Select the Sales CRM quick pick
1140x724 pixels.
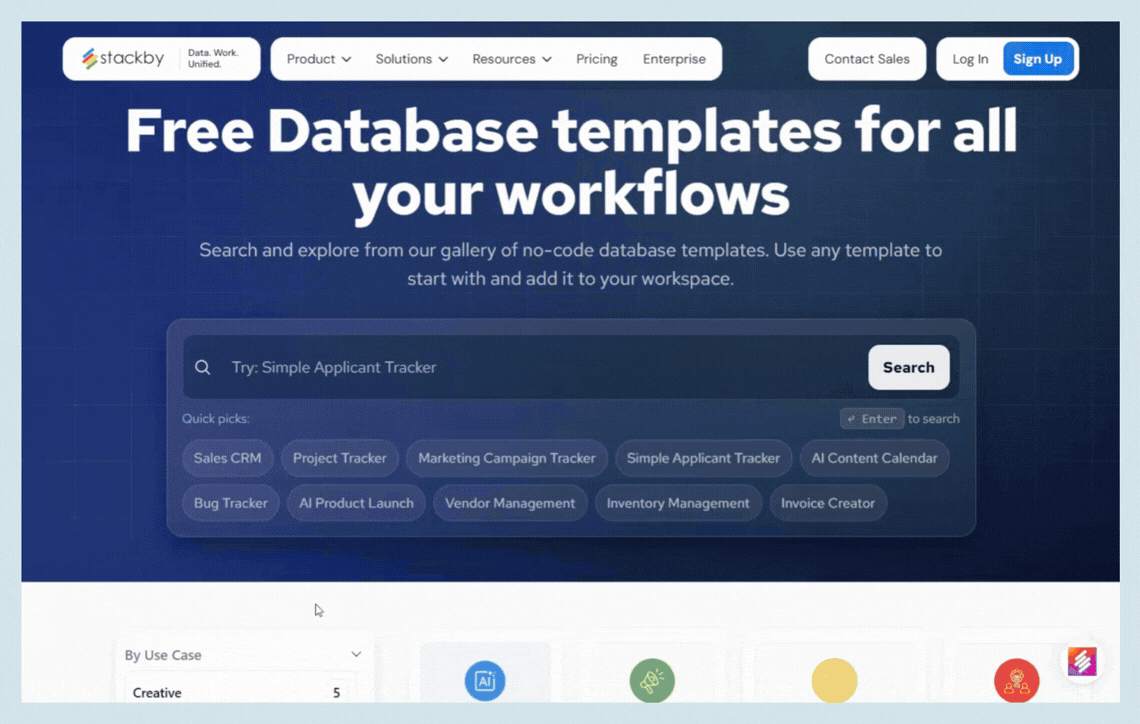click(x=227, y=458)
